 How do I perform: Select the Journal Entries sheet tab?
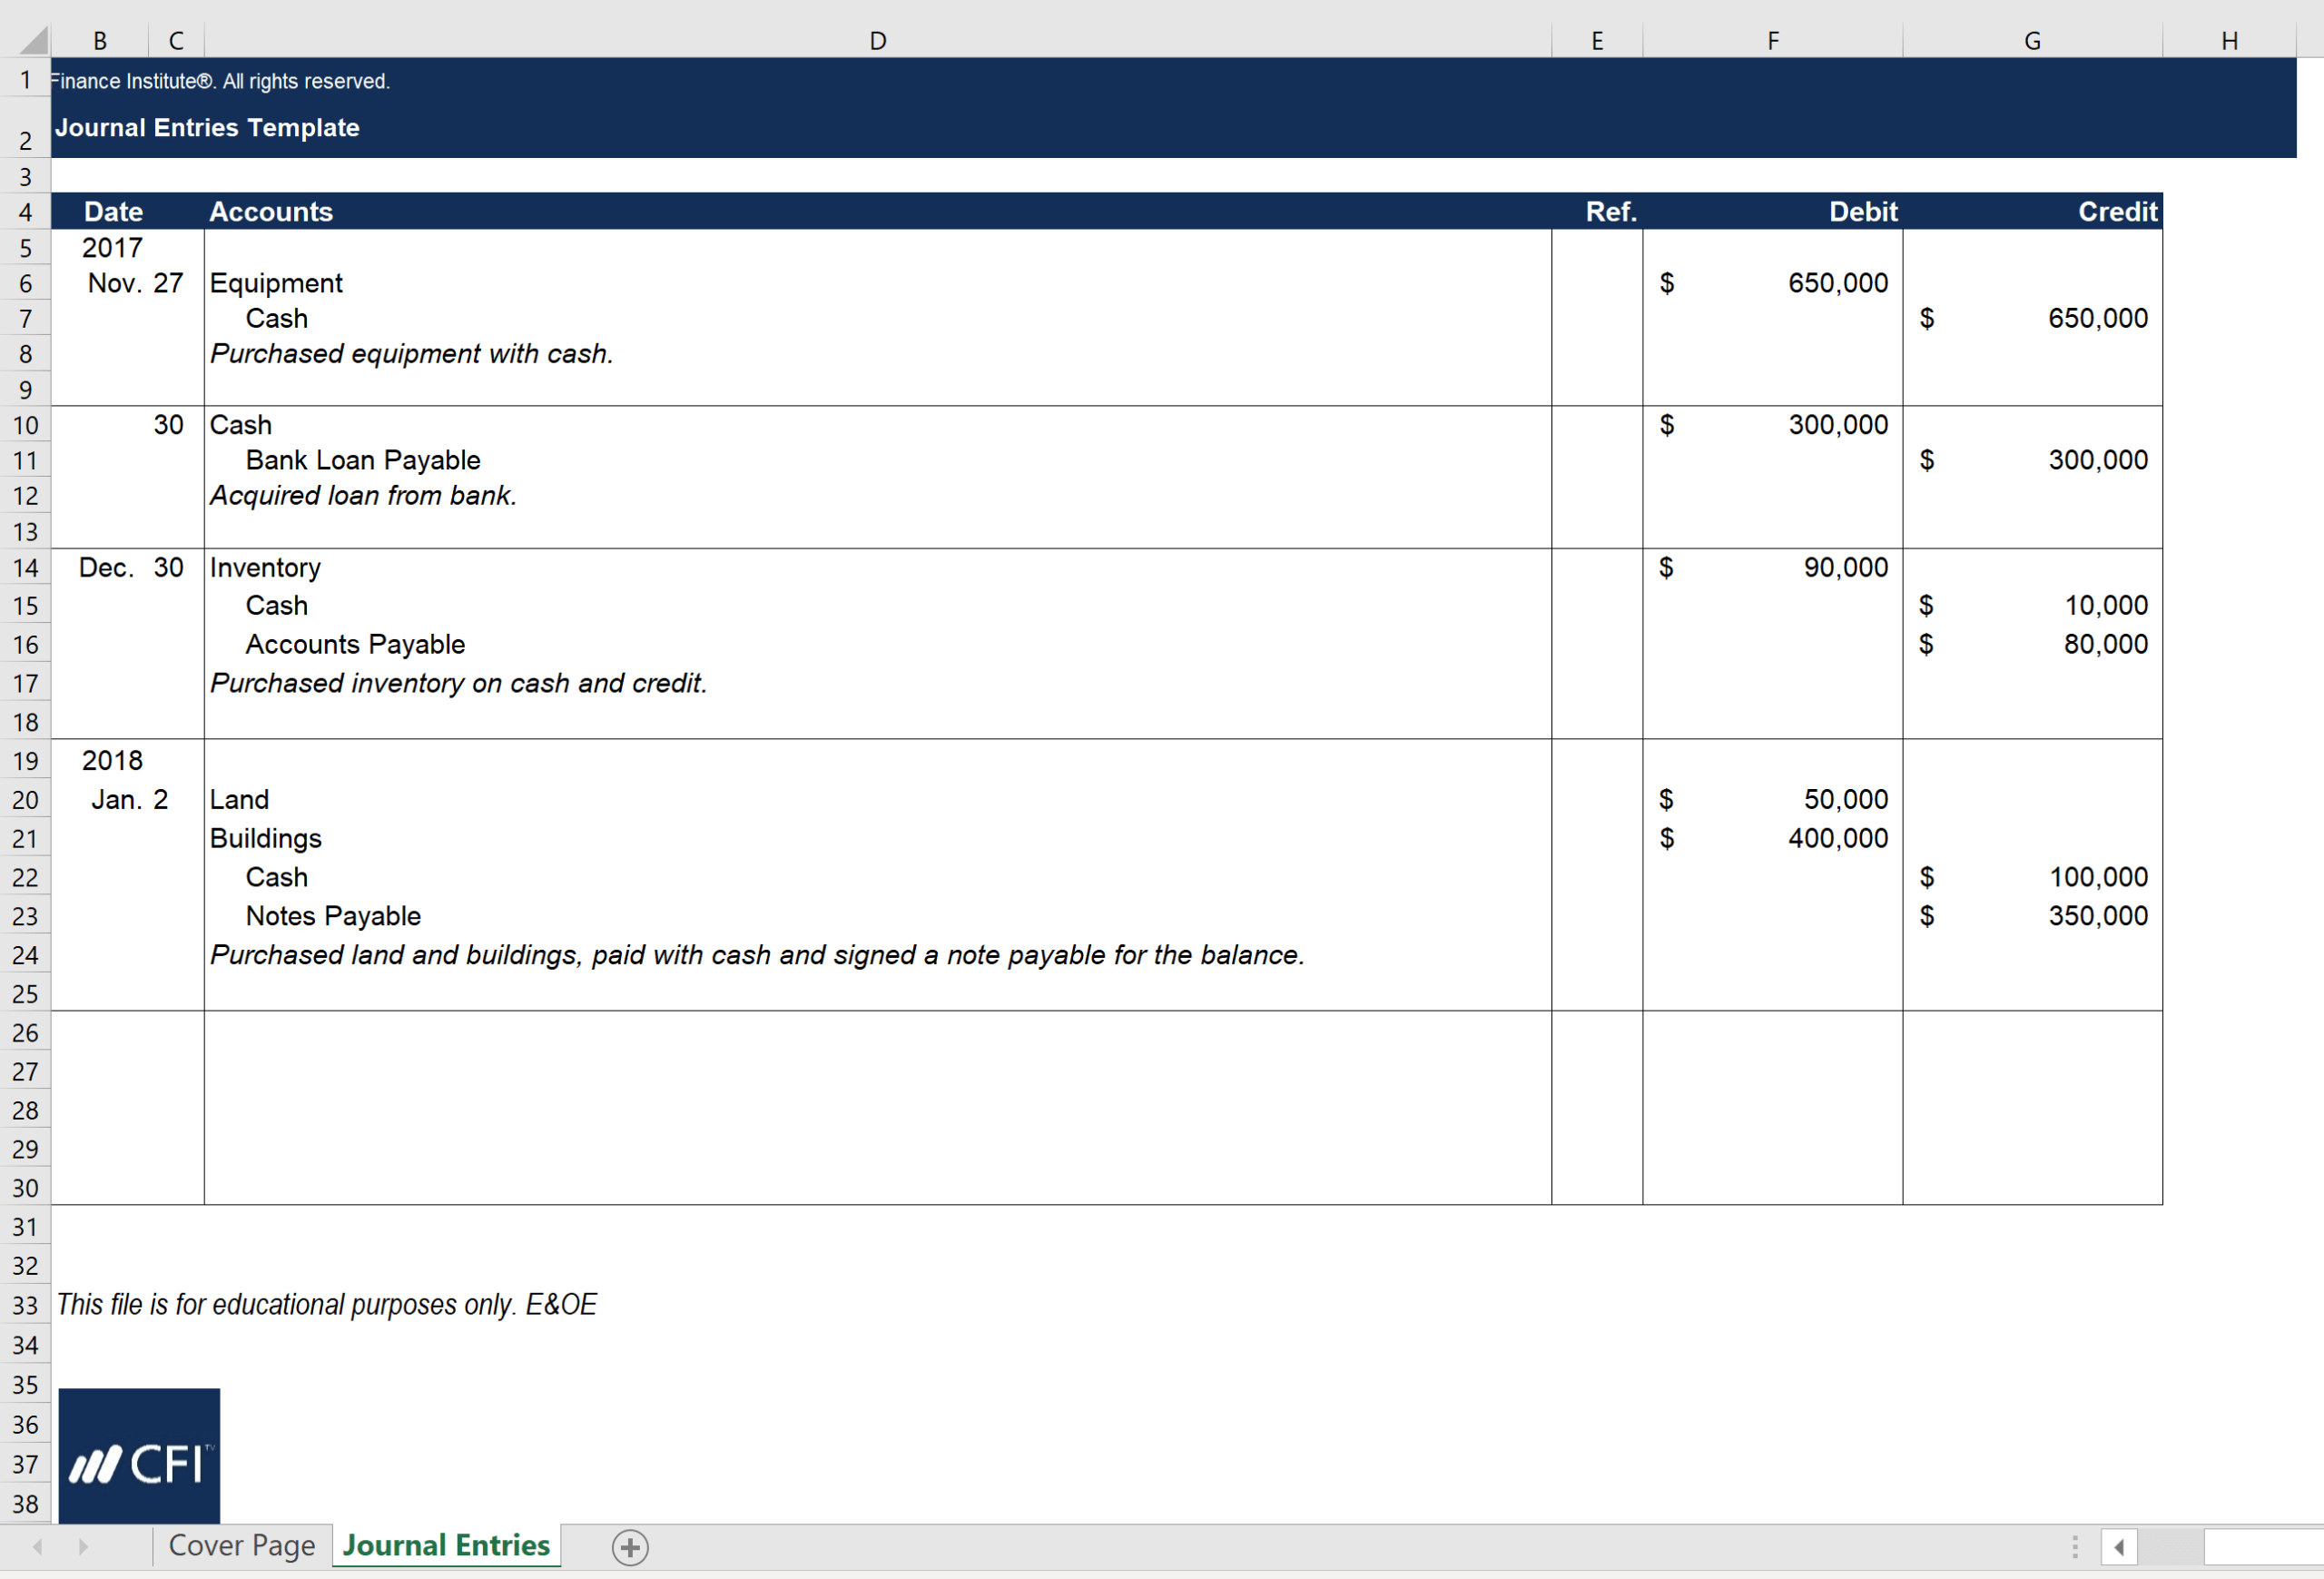446,1546
